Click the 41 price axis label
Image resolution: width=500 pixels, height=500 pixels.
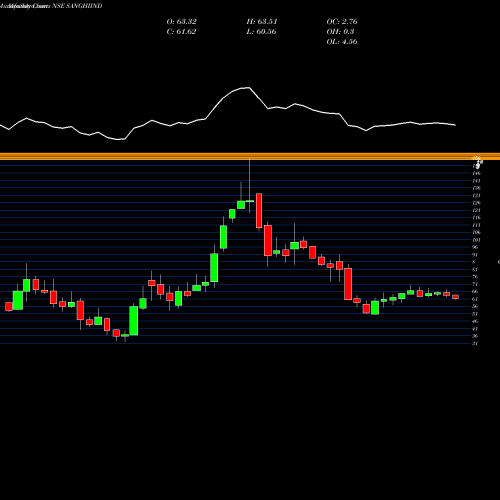(x=475, y=328)
